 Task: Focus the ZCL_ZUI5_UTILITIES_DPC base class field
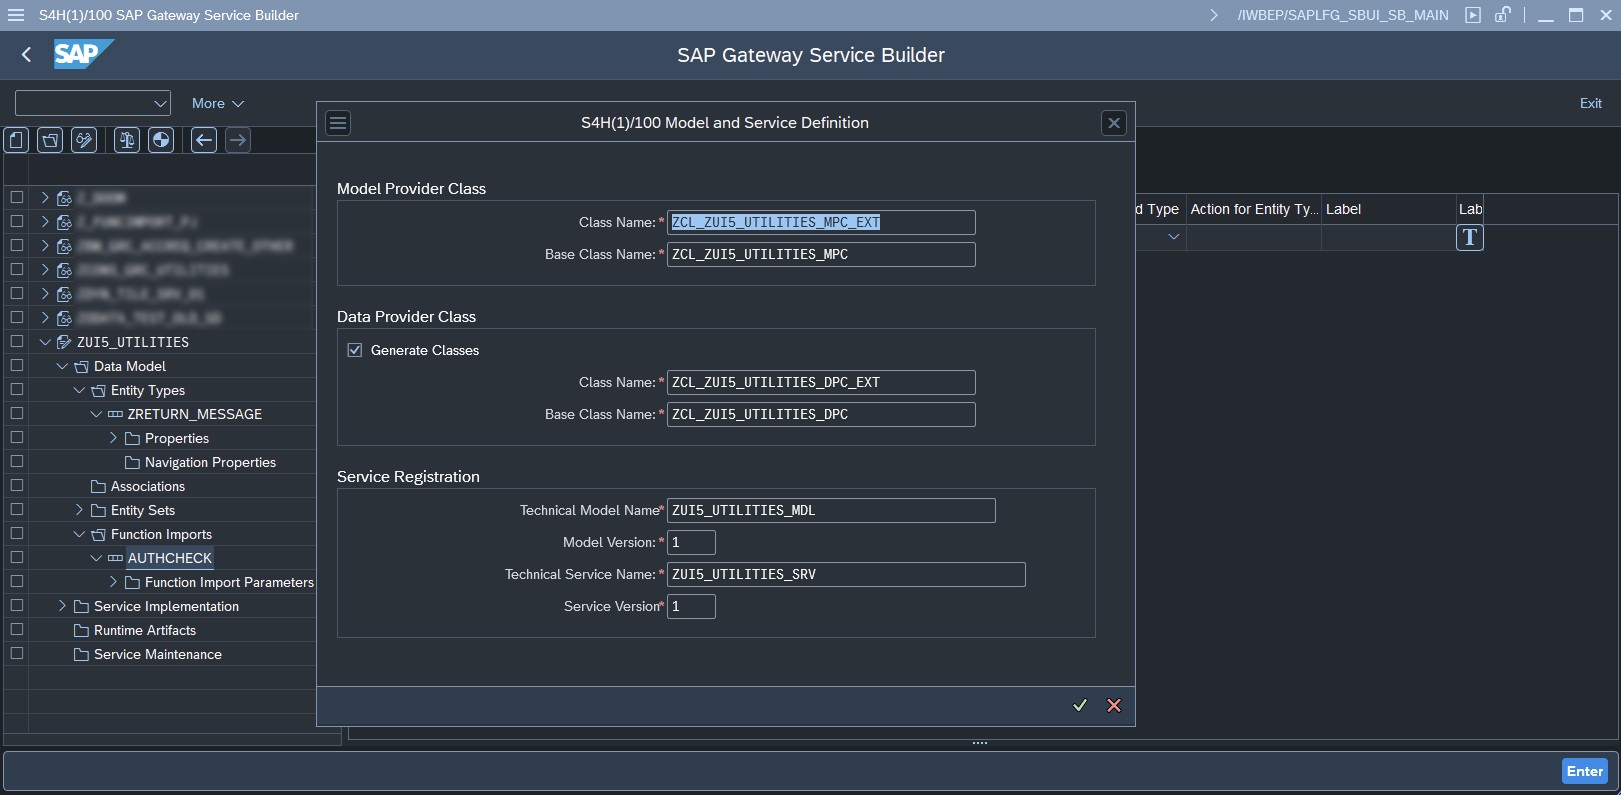[821, 414]
